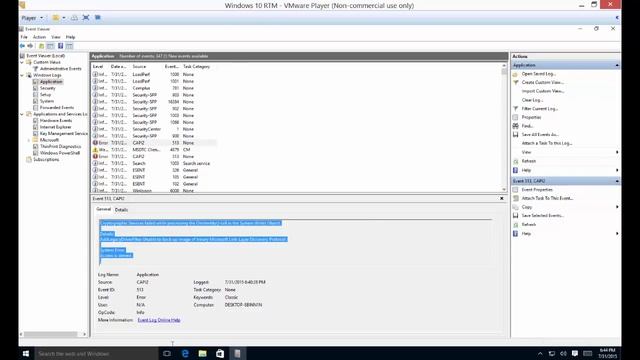Close the Event 513 preview pane
The width and height of the screenshot is (640, 360).
502,198
